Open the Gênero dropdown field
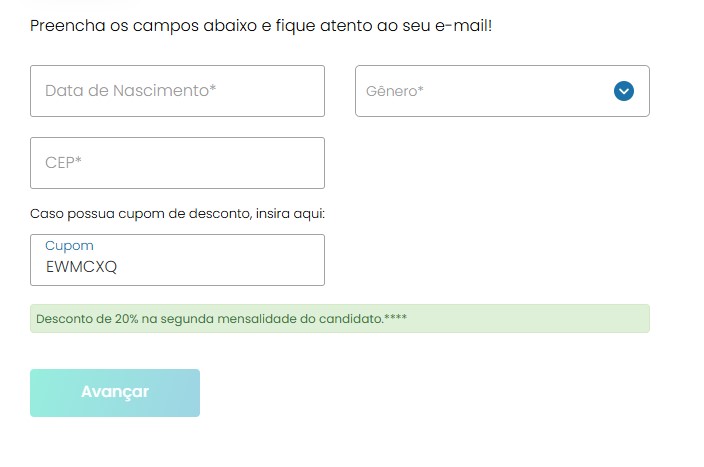Viewport: 704px width, 467px height. pos(502,91)
